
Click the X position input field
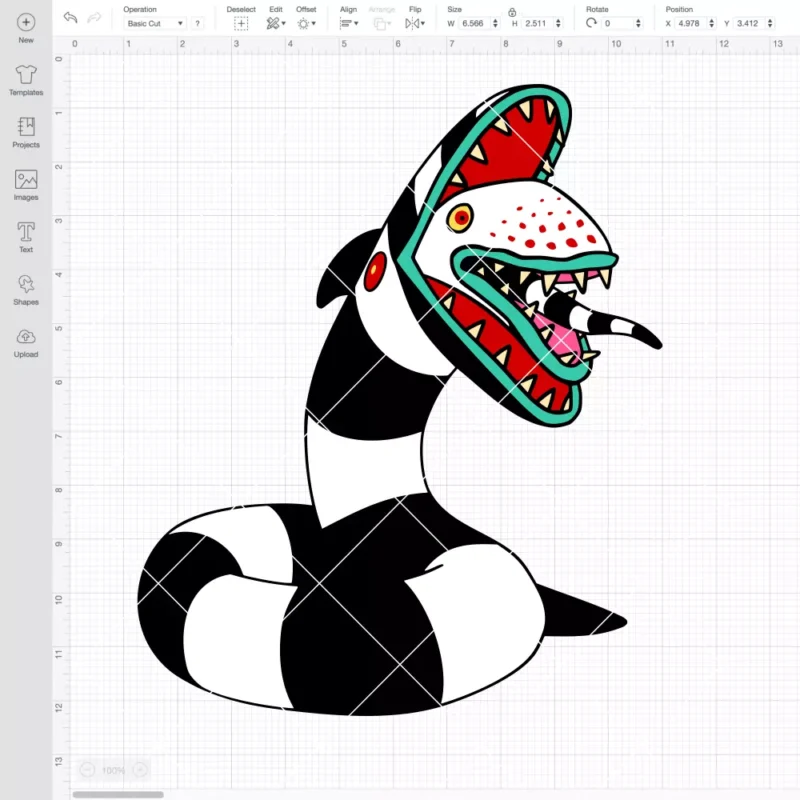(690, 23)
